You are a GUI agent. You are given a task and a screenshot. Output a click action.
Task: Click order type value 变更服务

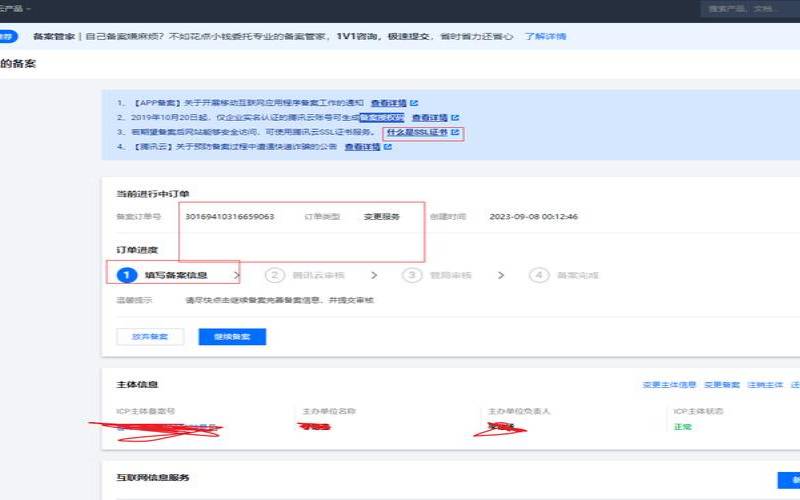click(382, 216)
